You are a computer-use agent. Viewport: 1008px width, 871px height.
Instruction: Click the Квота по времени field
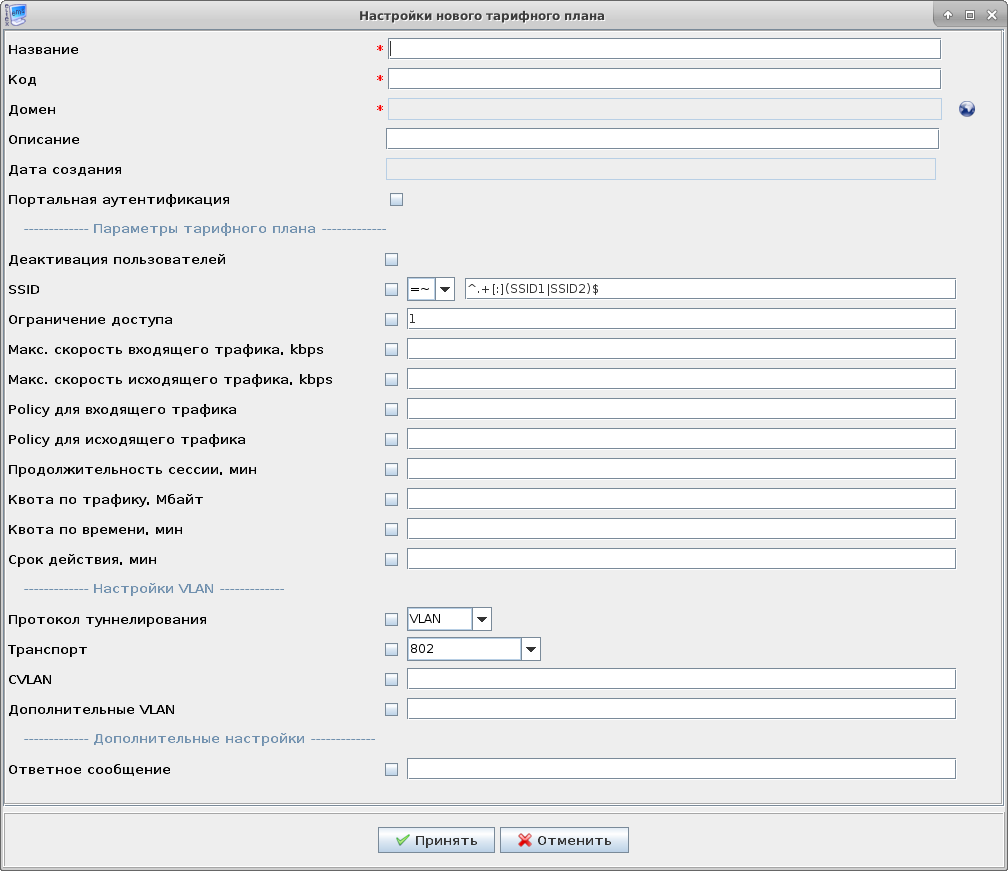(x=681, y=529)
